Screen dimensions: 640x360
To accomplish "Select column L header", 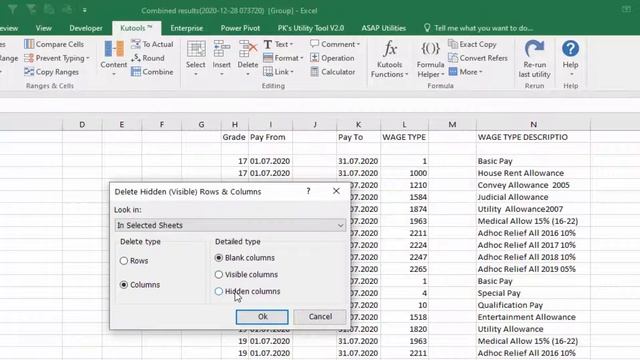I will click(404, 124).
